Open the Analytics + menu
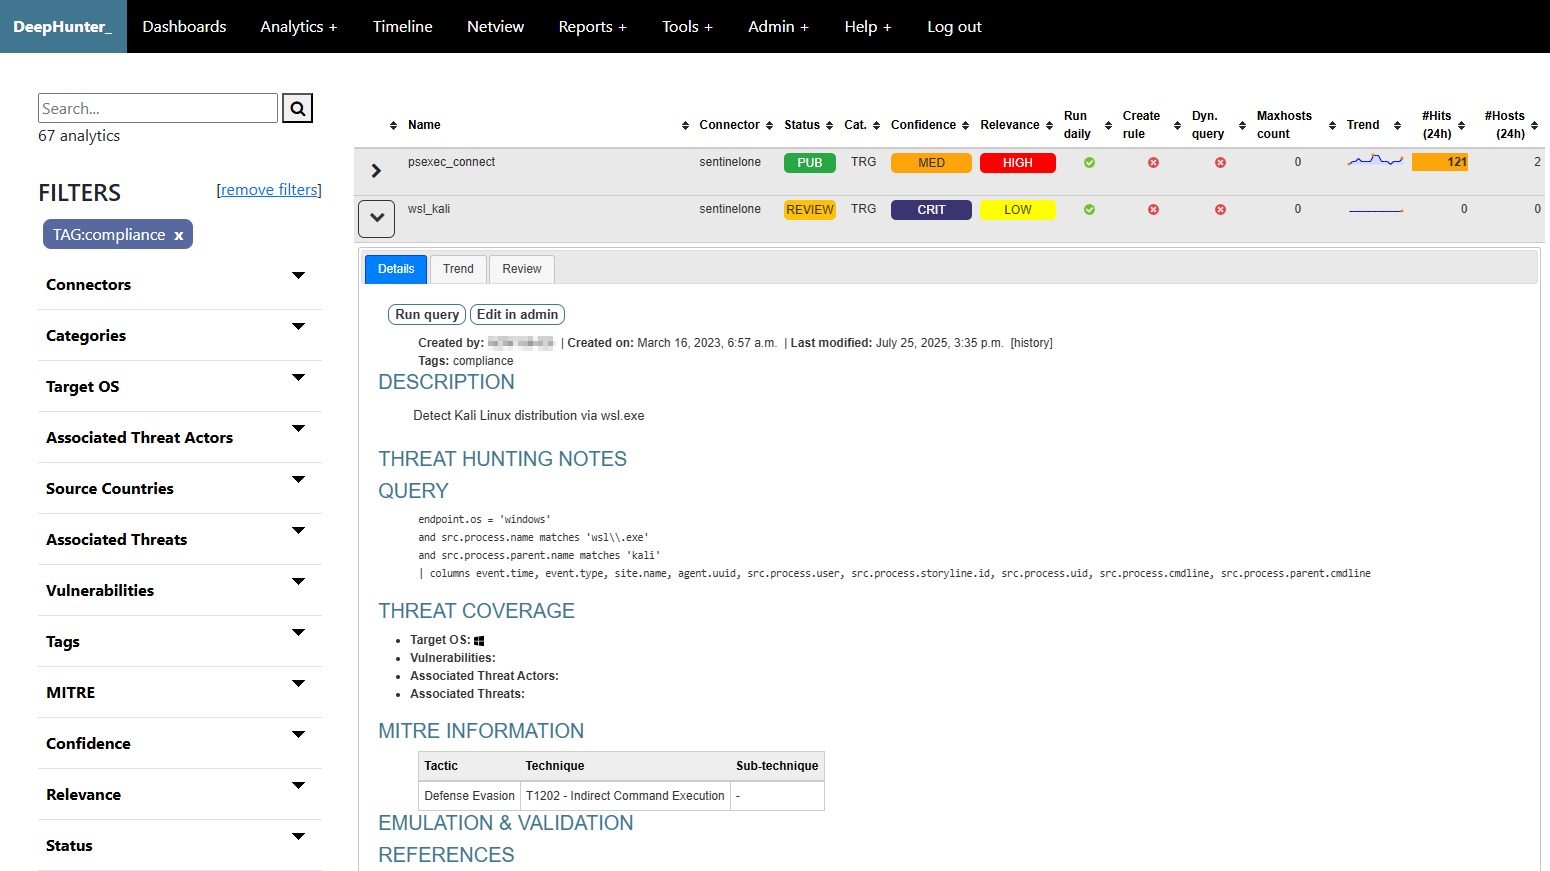Image resolution: width=1550 pixels, height=871 pixels. click(x=298, y=26)
